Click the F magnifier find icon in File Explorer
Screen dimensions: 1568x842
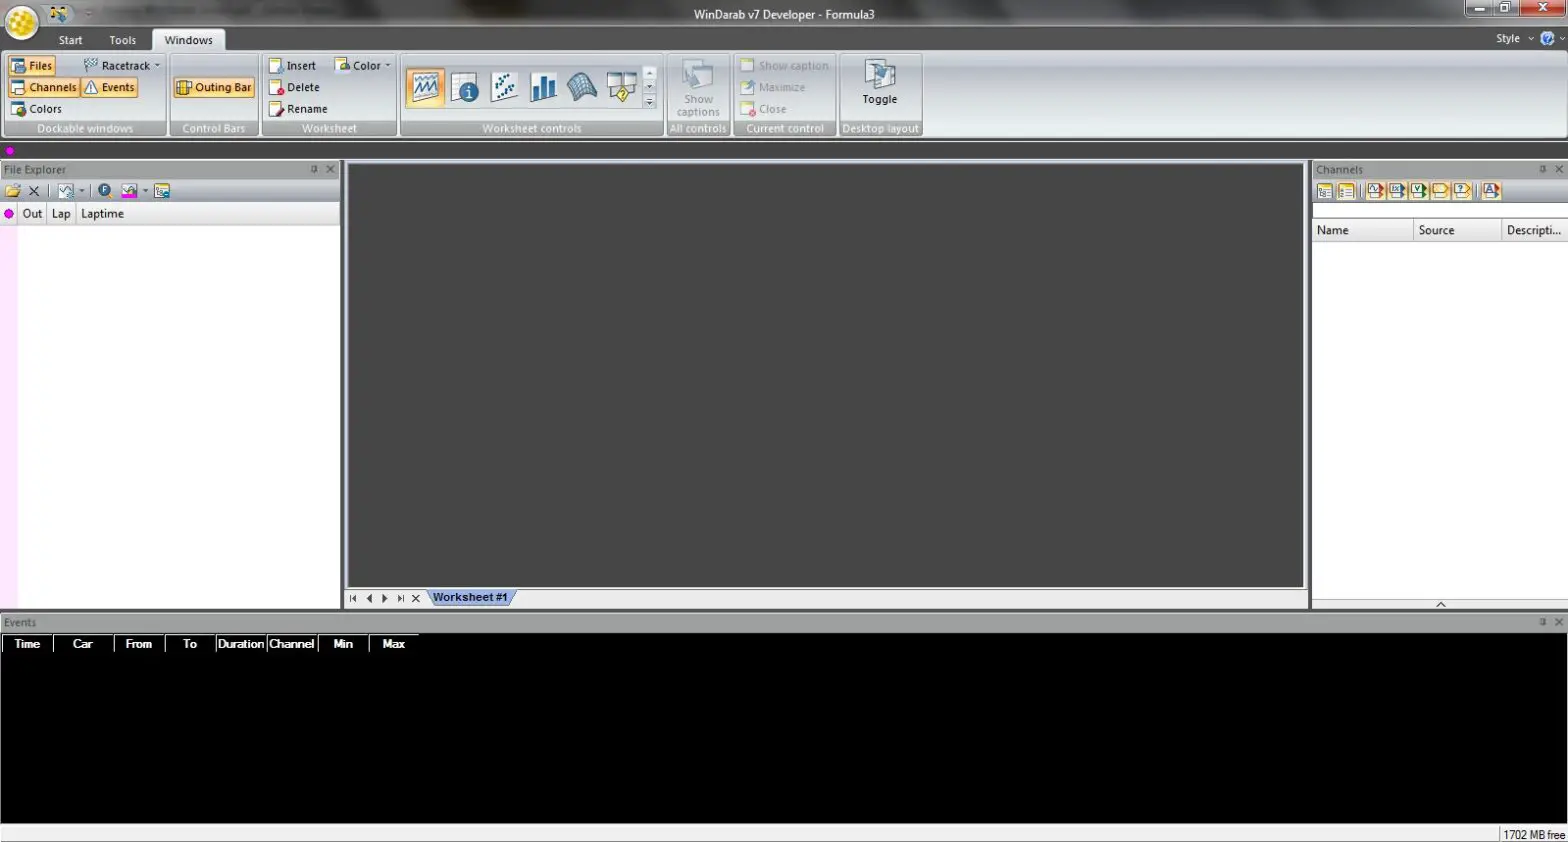point(105,191)
